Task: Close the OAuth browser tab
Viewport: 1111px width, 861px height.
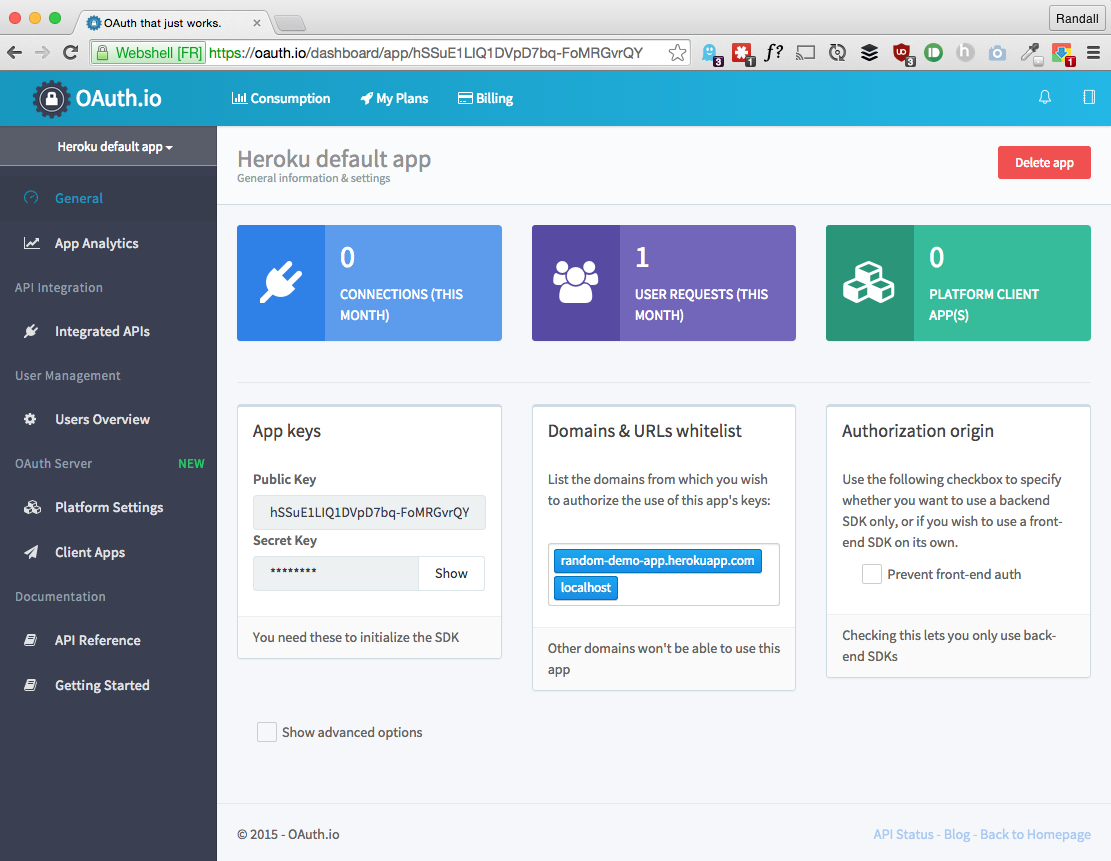Action: point(256,23)
